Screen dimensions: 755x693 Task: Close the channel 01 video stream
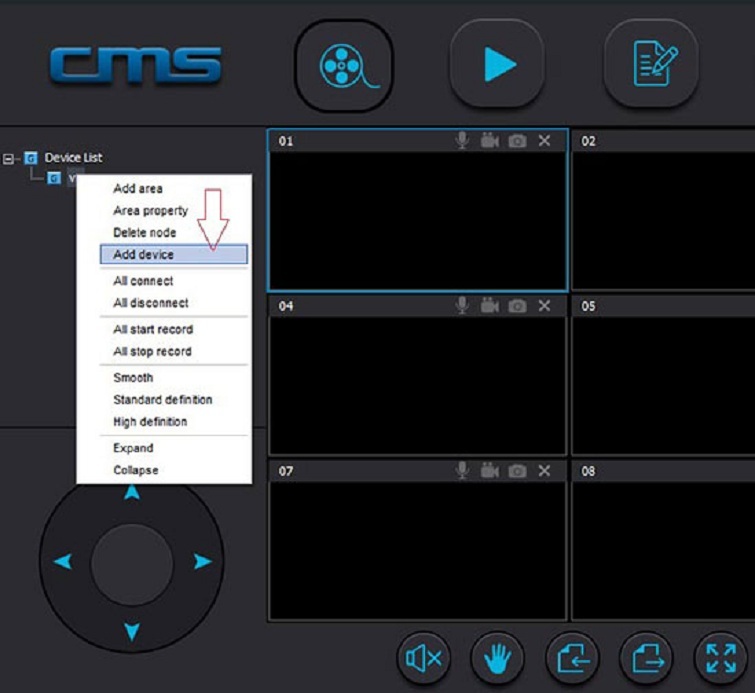click(x=544, y=141)
